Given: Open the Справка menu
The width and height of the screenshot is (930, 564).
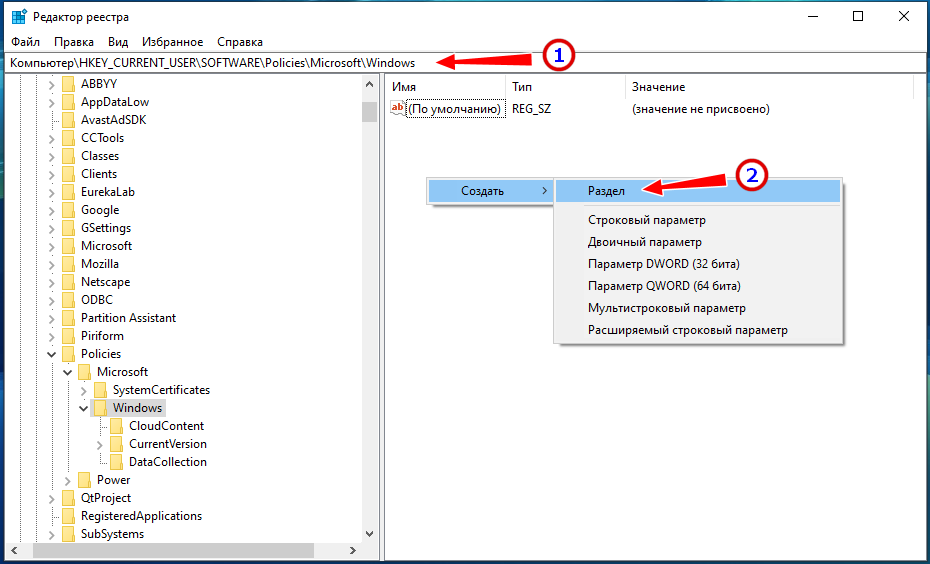Looking at the screenshot, I should 240,42.
